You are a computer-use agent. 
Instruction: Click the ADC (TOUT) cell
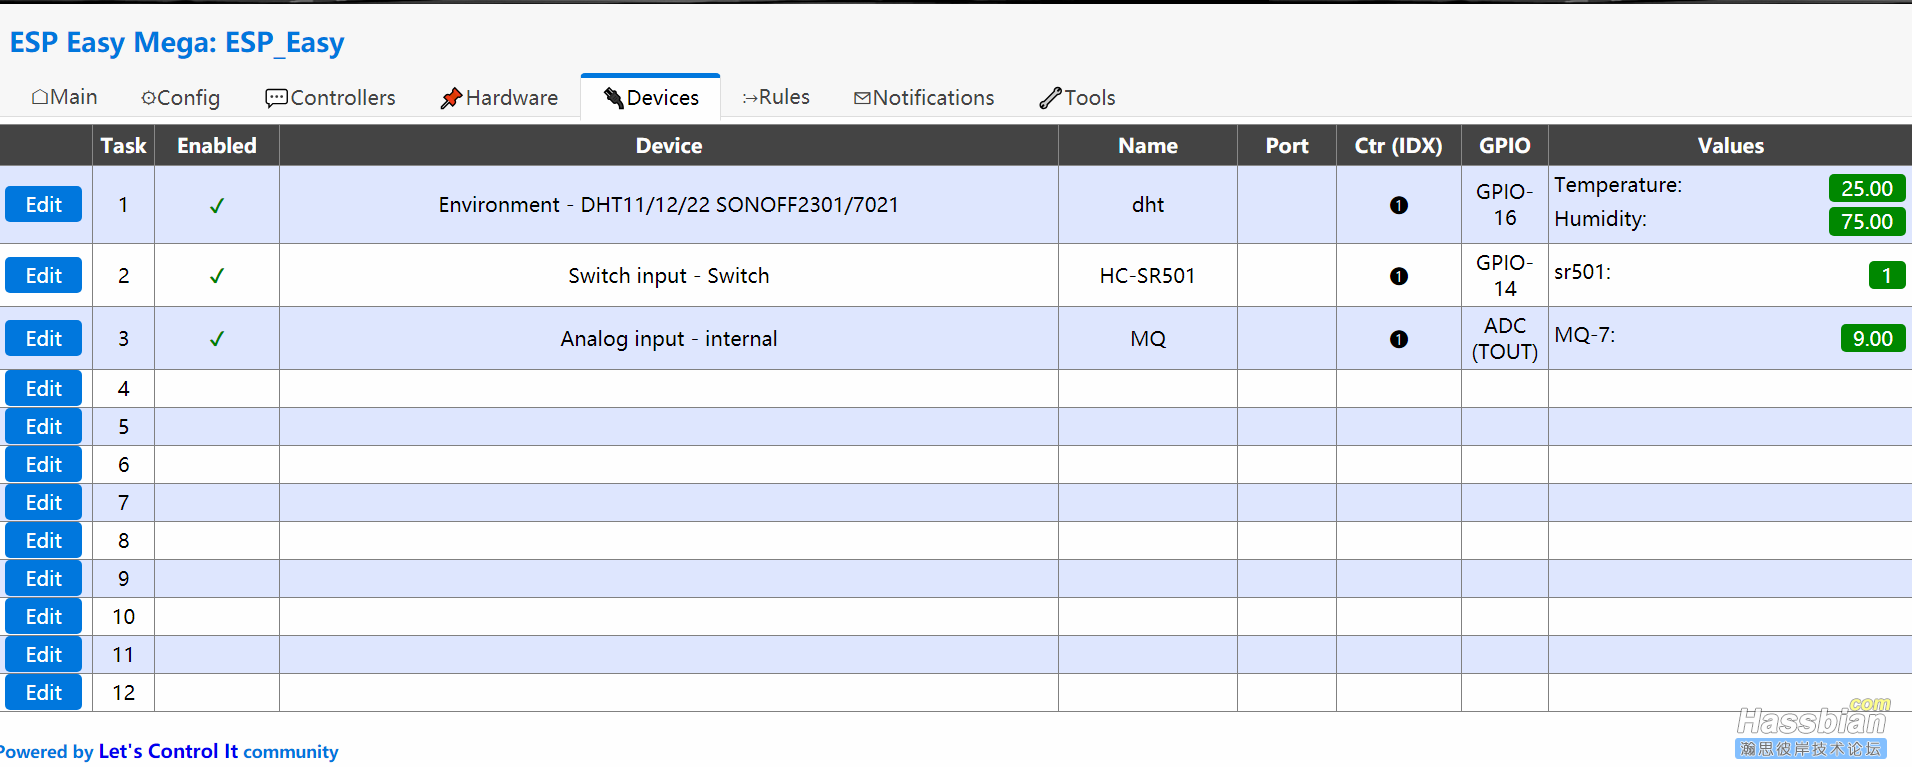(x=1505, y=338)
